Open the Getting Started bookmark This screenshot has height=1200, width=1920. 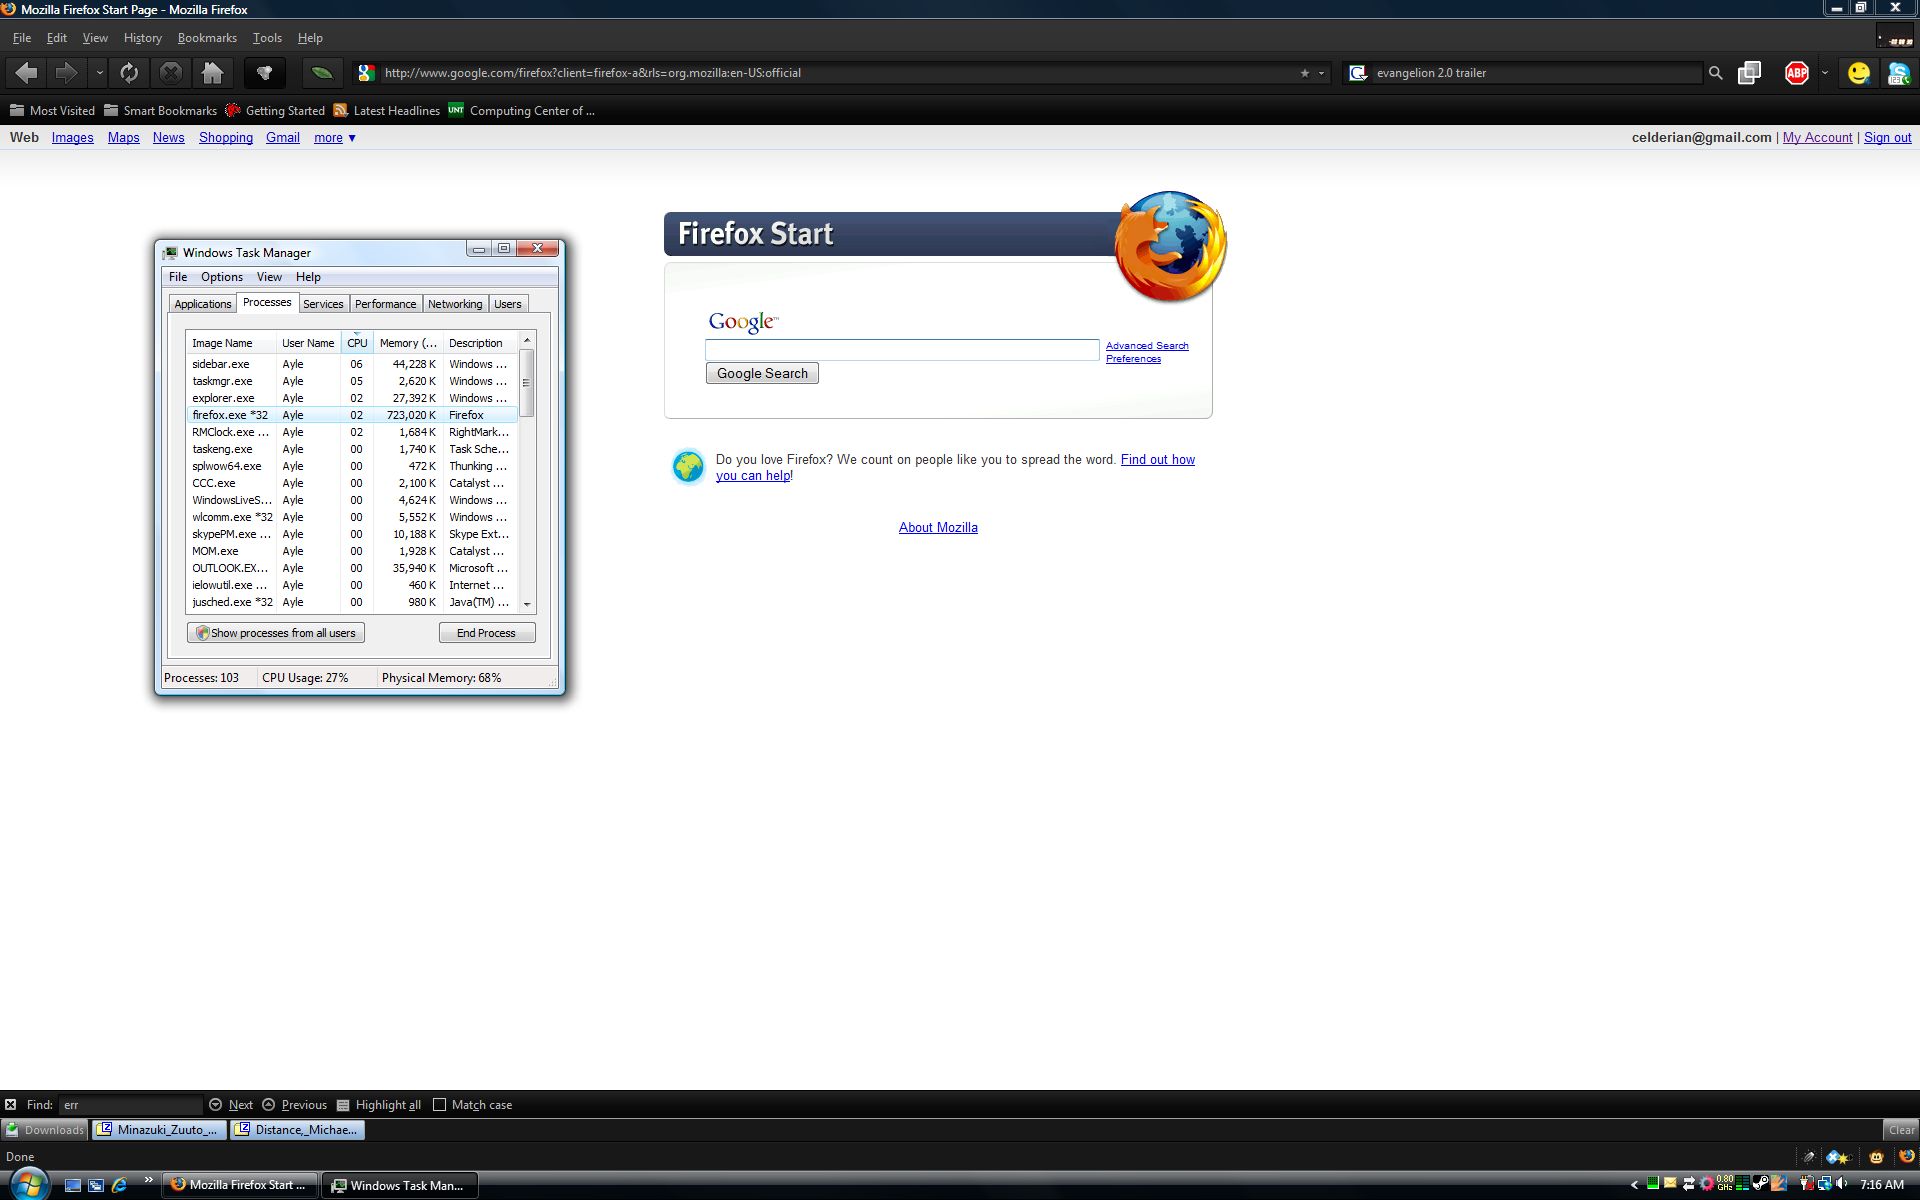(275, 110)
